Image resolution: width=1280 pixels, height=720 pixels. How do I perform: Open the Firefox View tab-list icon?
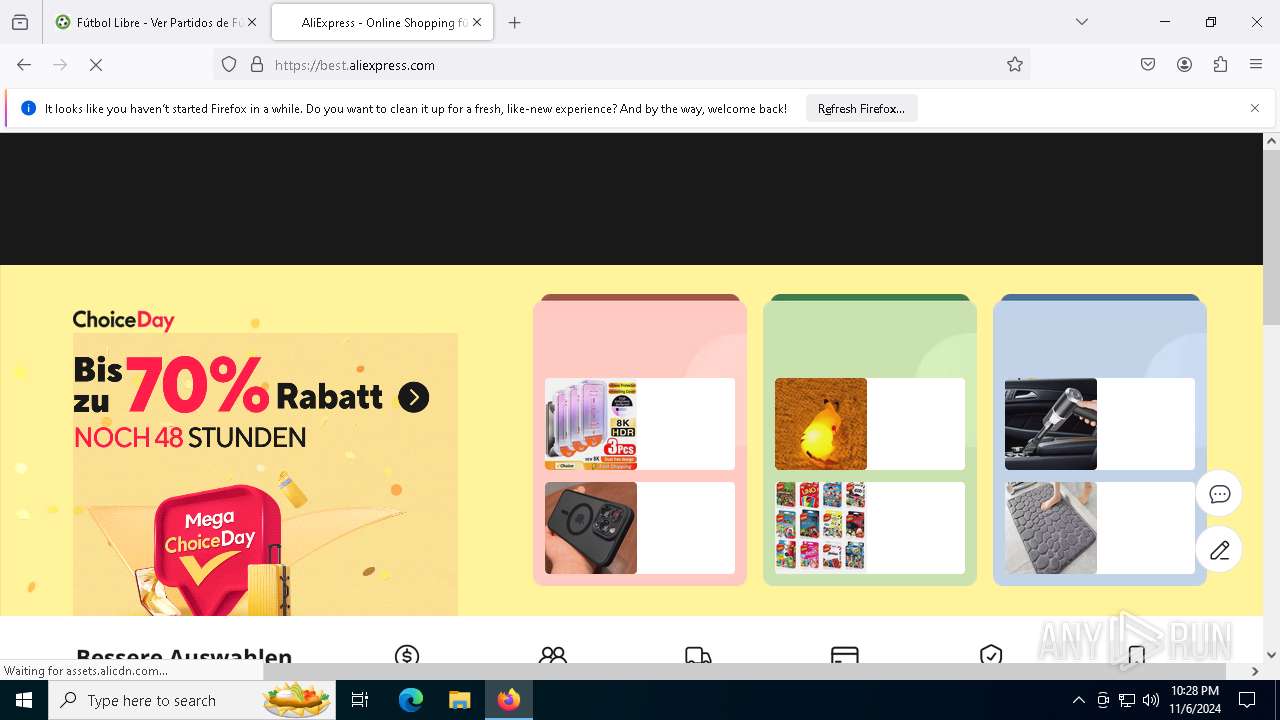20,22
